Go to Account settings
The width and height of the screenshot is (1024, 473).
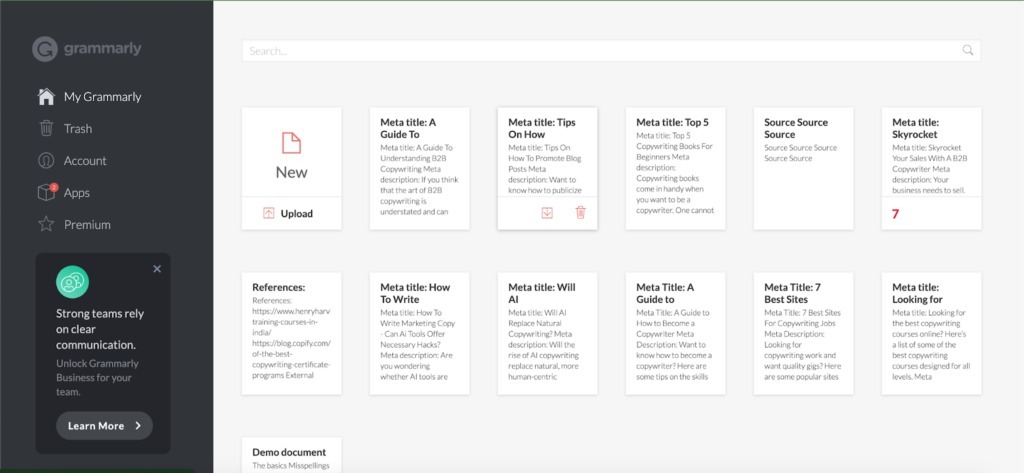(x=85, y=161)
